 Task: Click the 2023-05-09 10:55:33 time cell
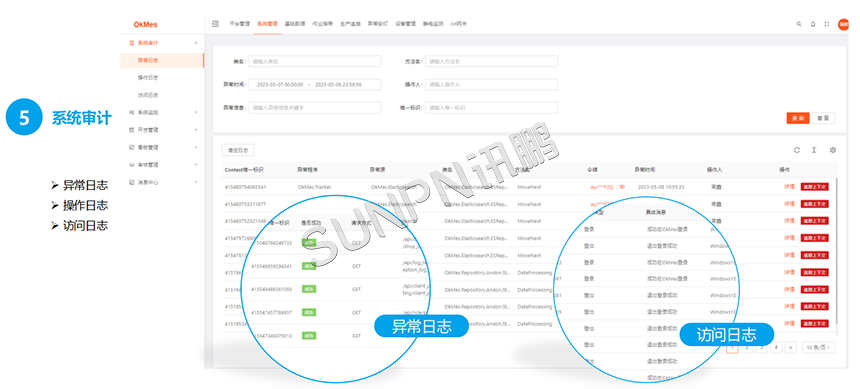click(661, 187)
